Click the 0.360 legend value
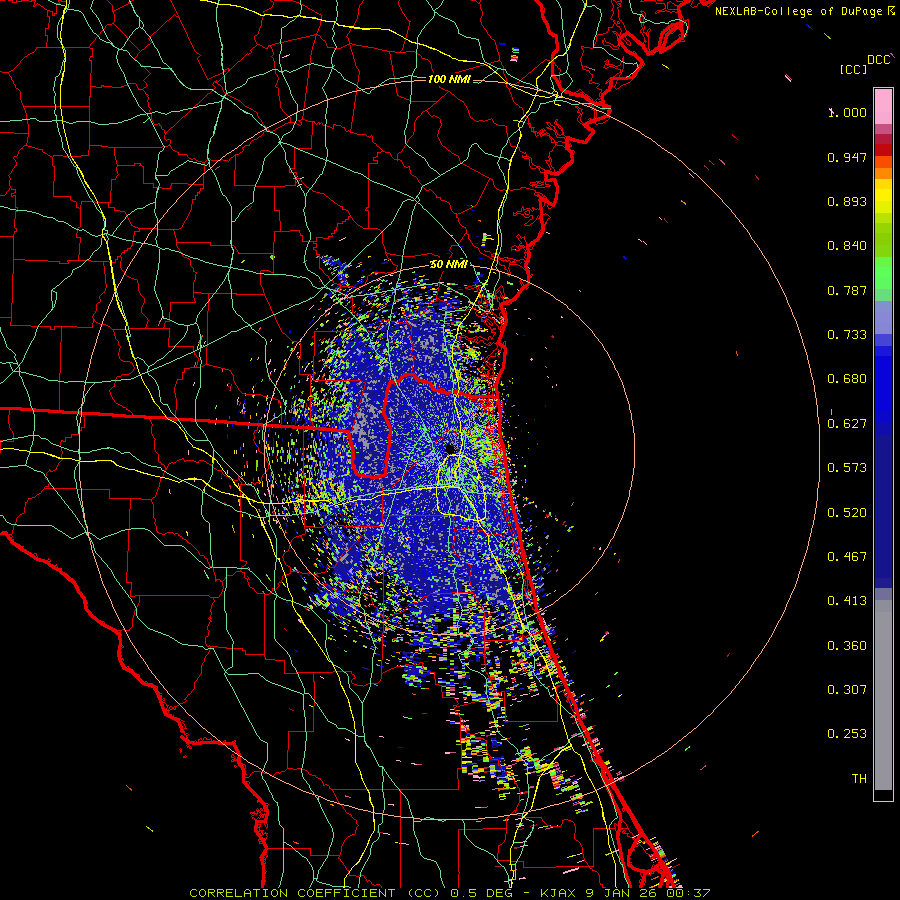 click(847, 646)
